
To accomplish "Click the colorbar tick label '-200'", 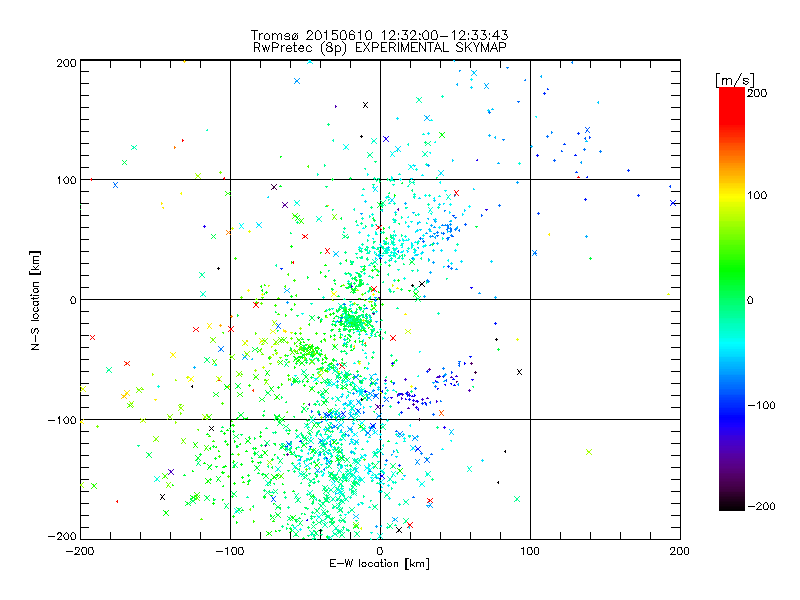I will (x=762, y=506).
